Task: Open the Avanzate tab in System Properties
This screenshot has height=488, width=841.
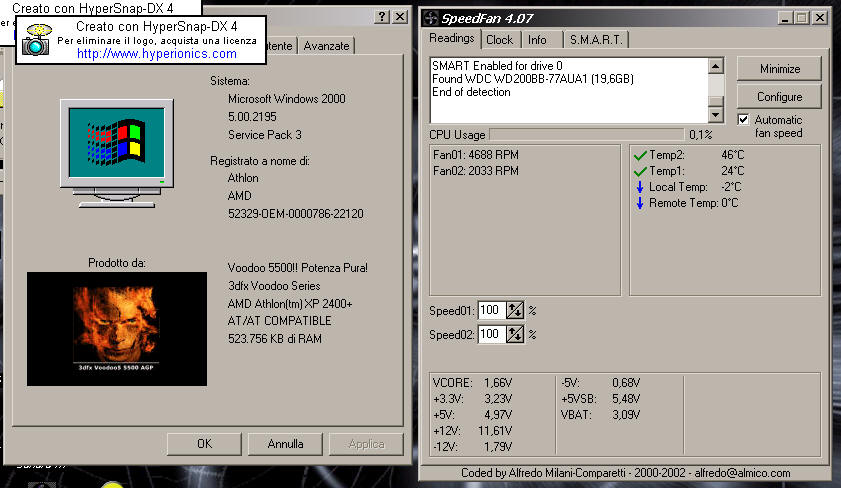Action: click(326, 46)
